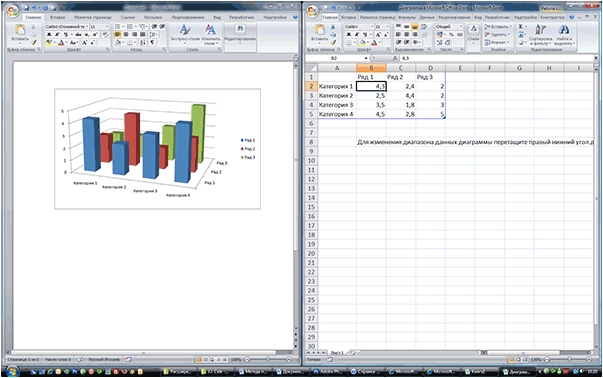Toggle italic formatting in Excel ribbon
603x378 pixels.
click(x=356, y=35)
